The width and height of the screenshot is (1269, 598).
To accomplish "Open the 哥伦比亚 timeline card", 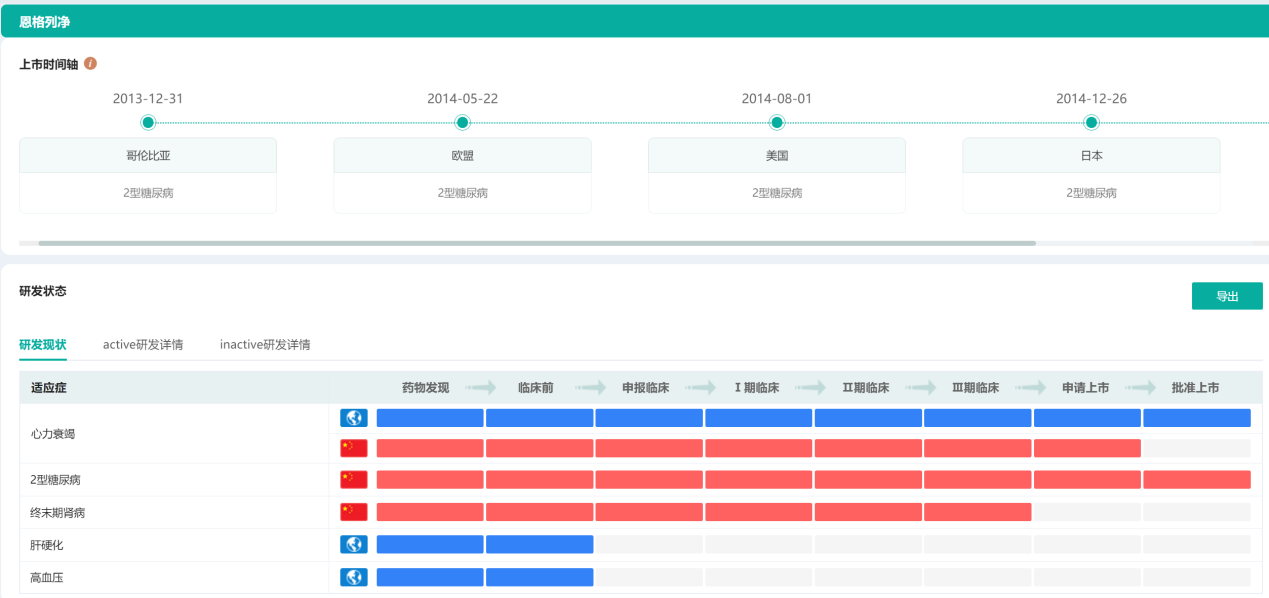I will click(148, 175).
